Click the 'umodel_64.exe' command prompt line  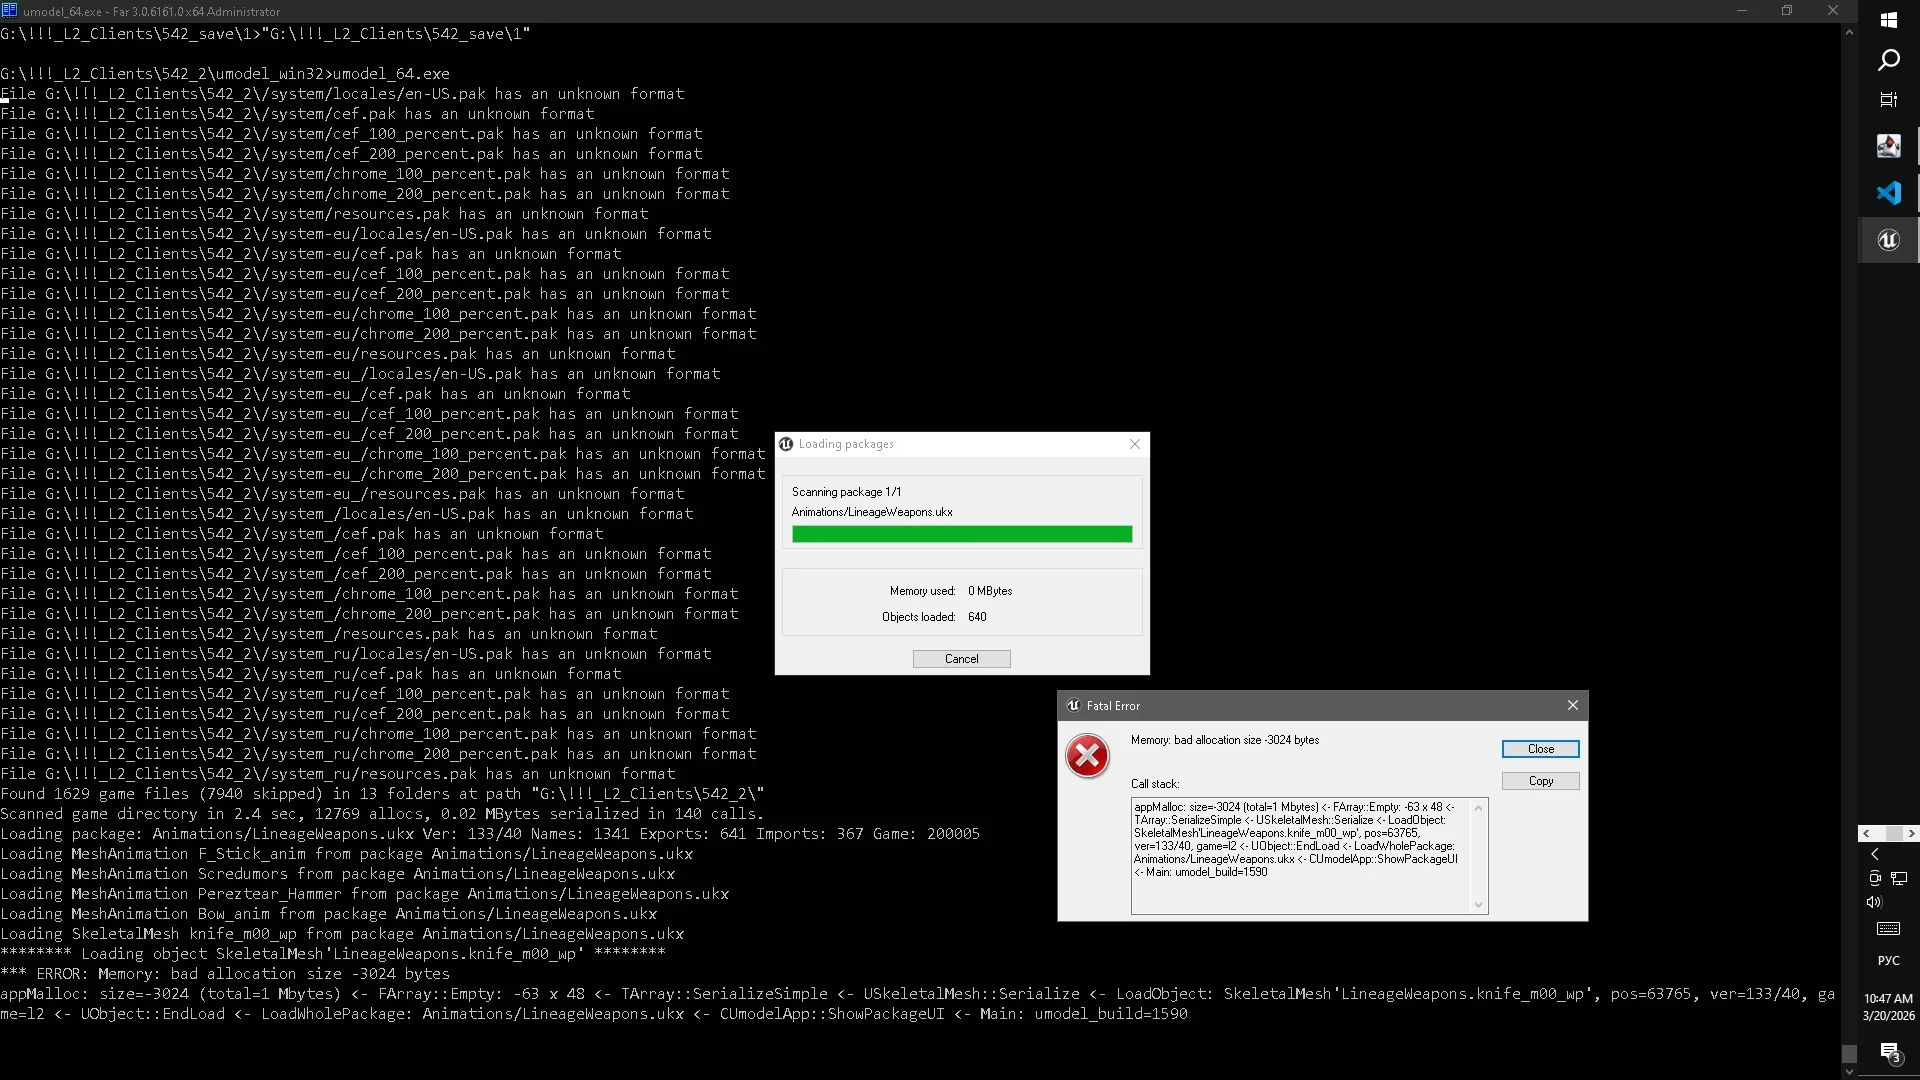point(225,74)
